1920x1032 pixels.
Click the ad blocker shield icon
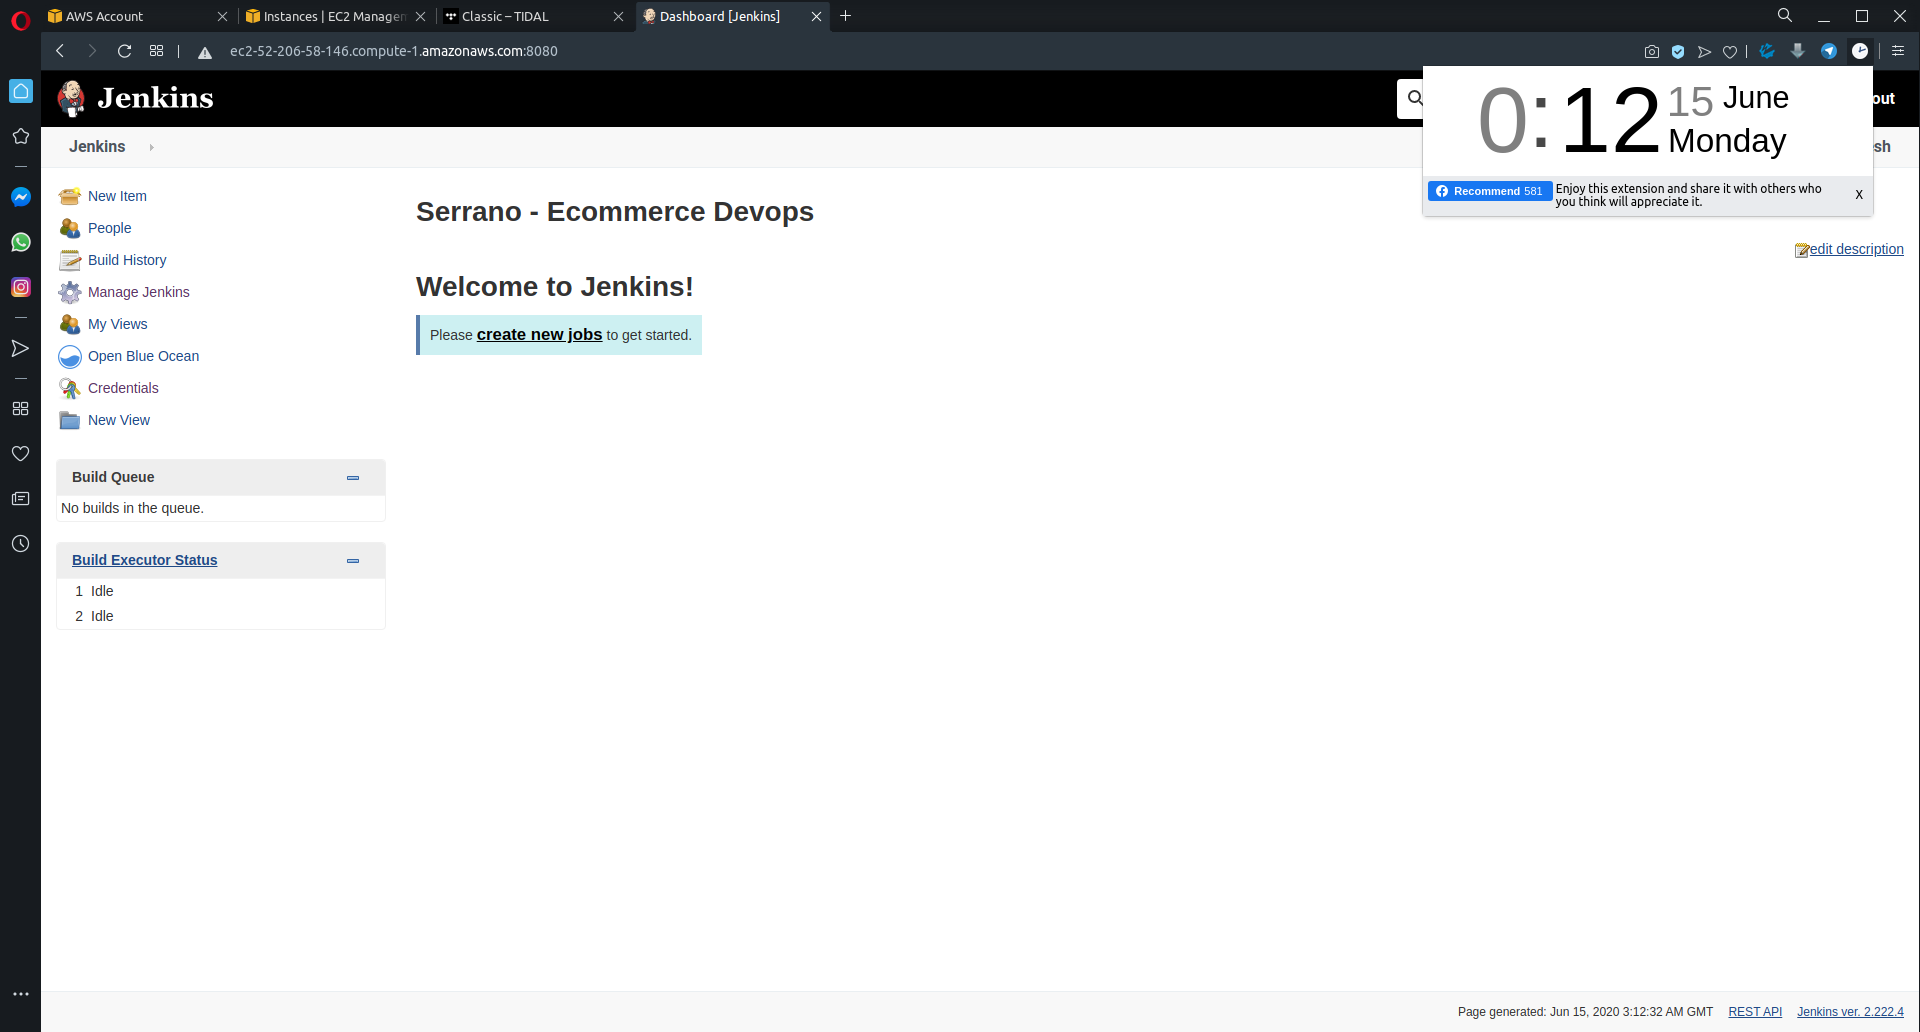pos(1678,51)
